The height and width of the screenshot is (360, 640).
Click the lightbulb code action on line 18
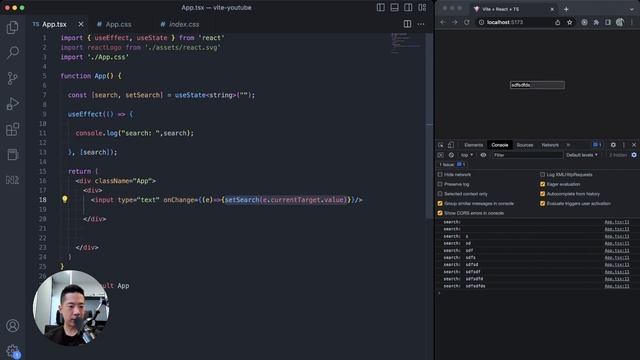[x=64, y=199]
